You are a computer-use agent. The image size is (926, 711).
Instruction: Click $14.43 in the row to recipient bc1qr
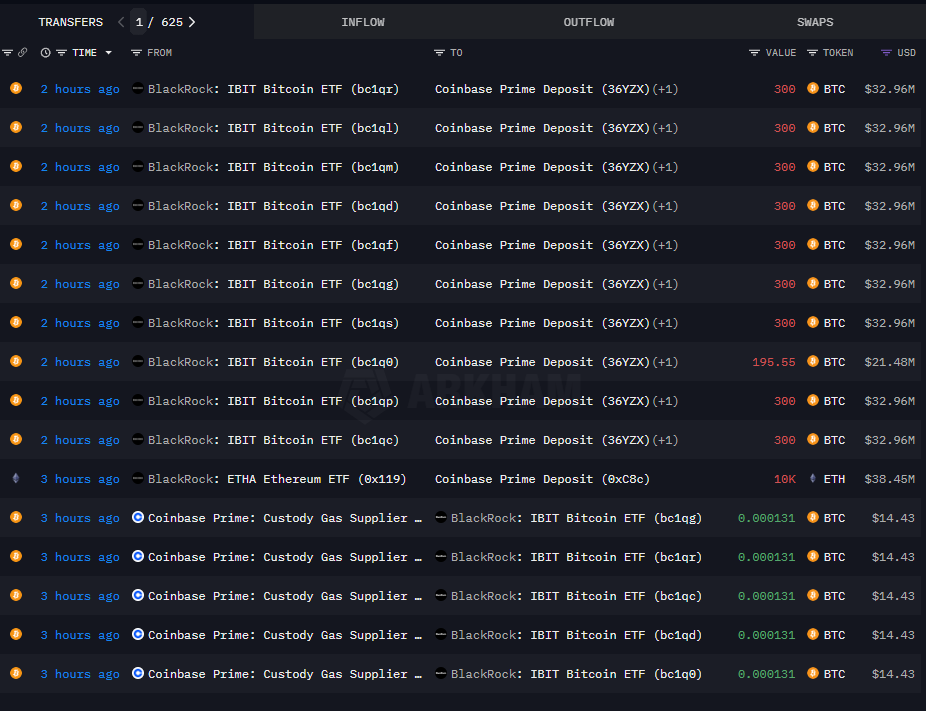pyautogui.click(x=893, y=557)
